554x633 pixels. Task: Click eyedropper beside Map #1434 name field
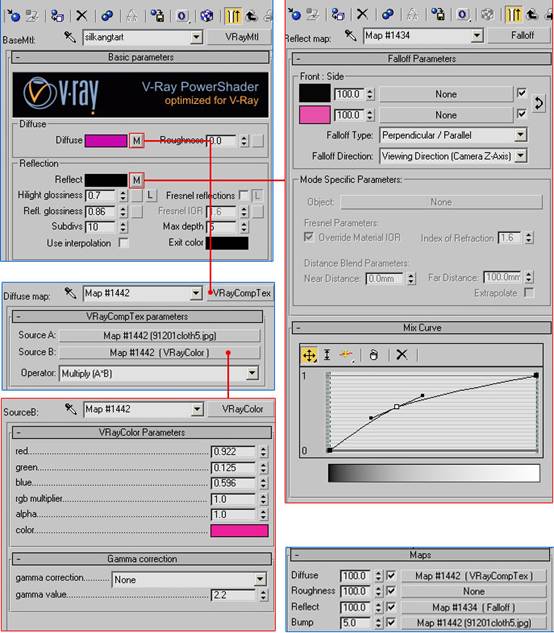(350, 36)
